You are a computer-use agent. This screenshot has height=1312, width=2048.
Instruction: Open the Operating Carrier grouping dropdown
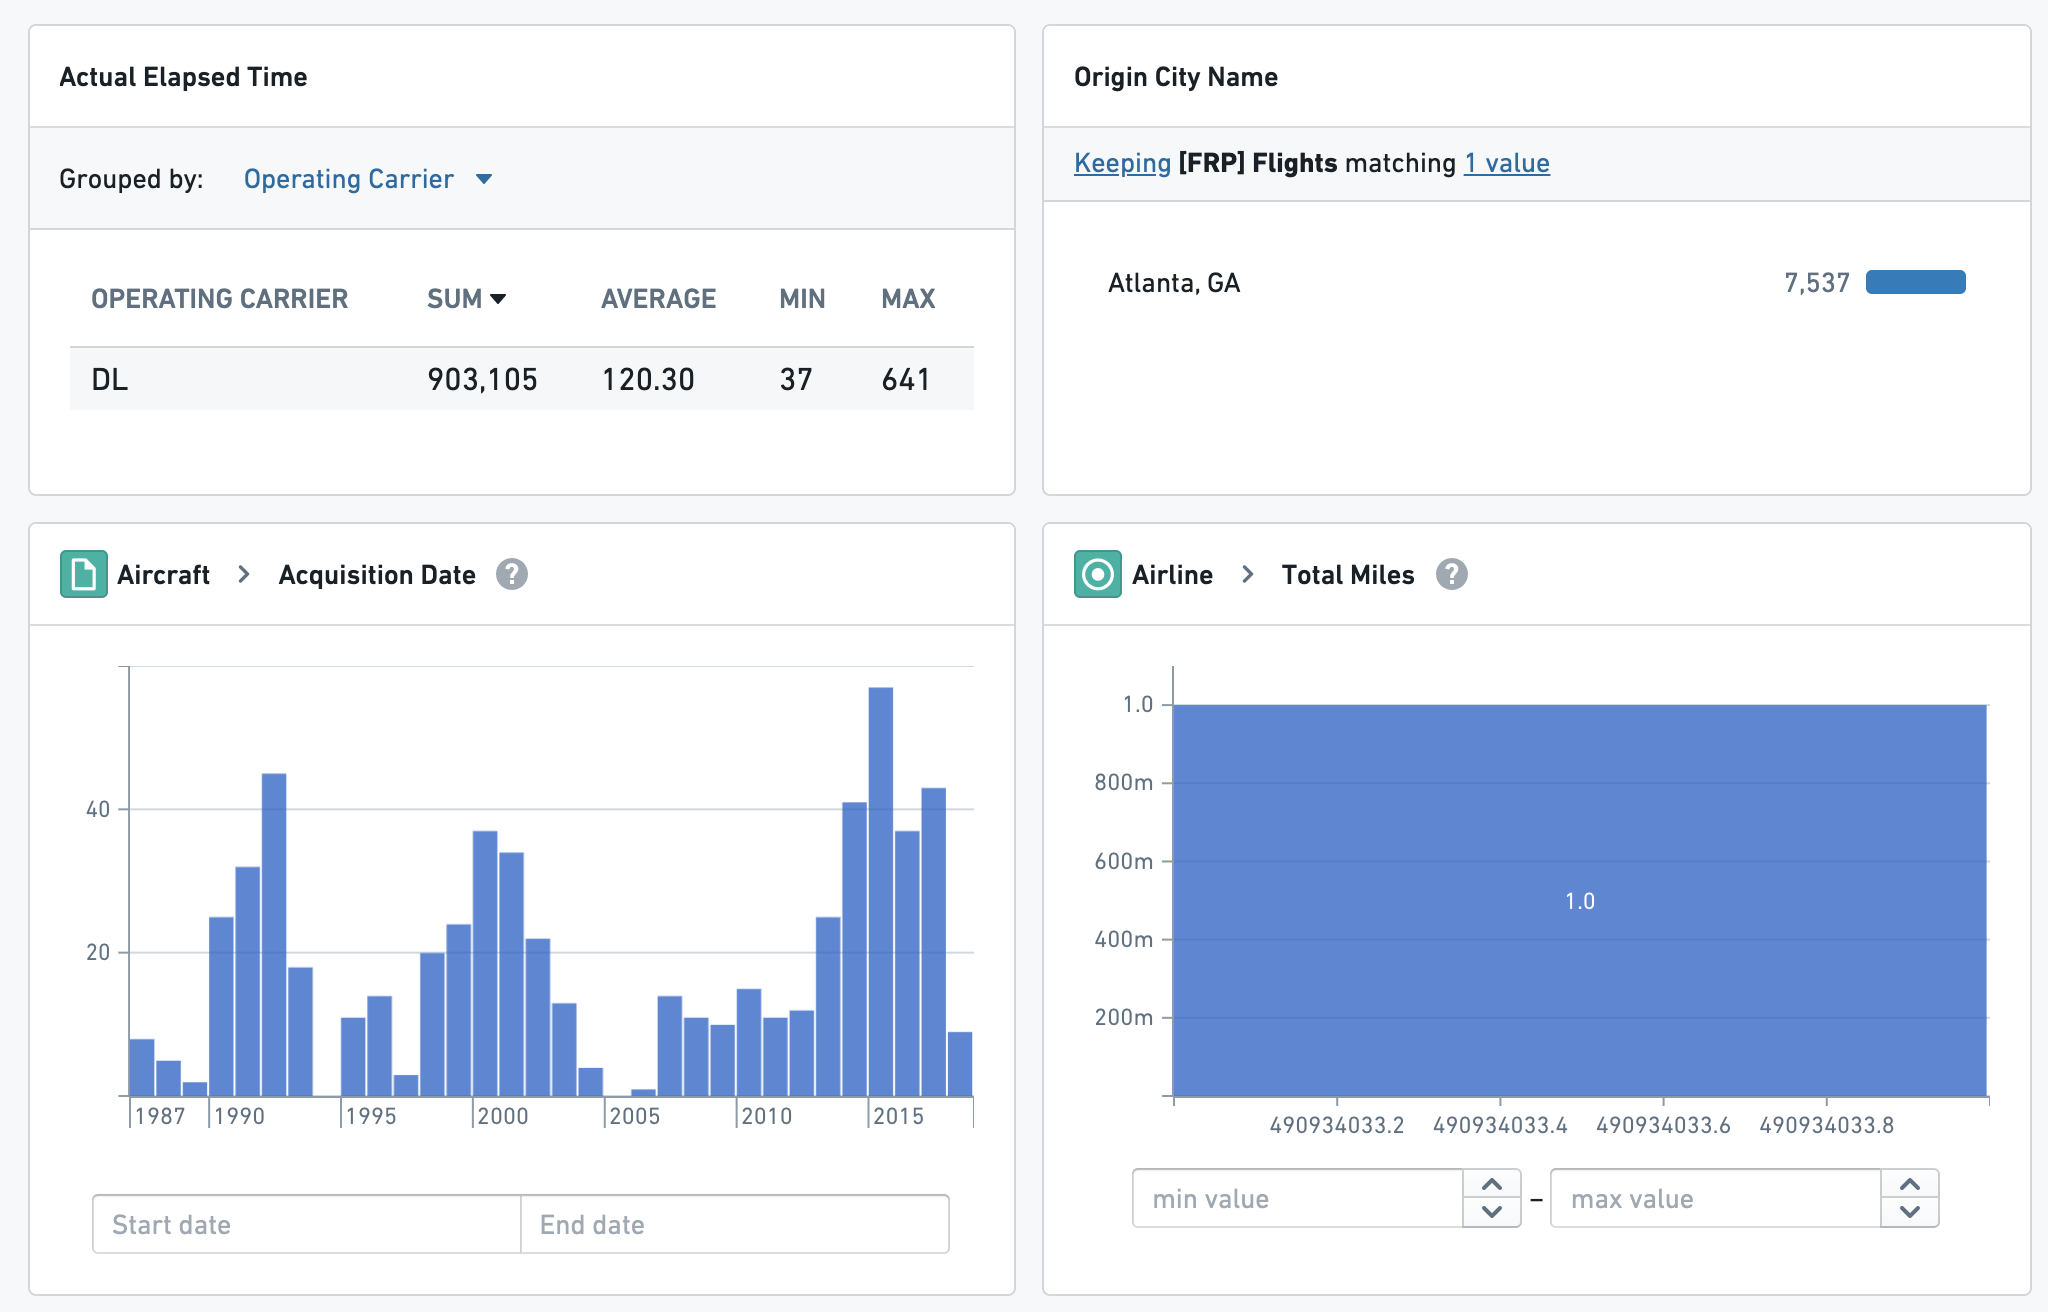pyautogui.click(x=368, y=179)
